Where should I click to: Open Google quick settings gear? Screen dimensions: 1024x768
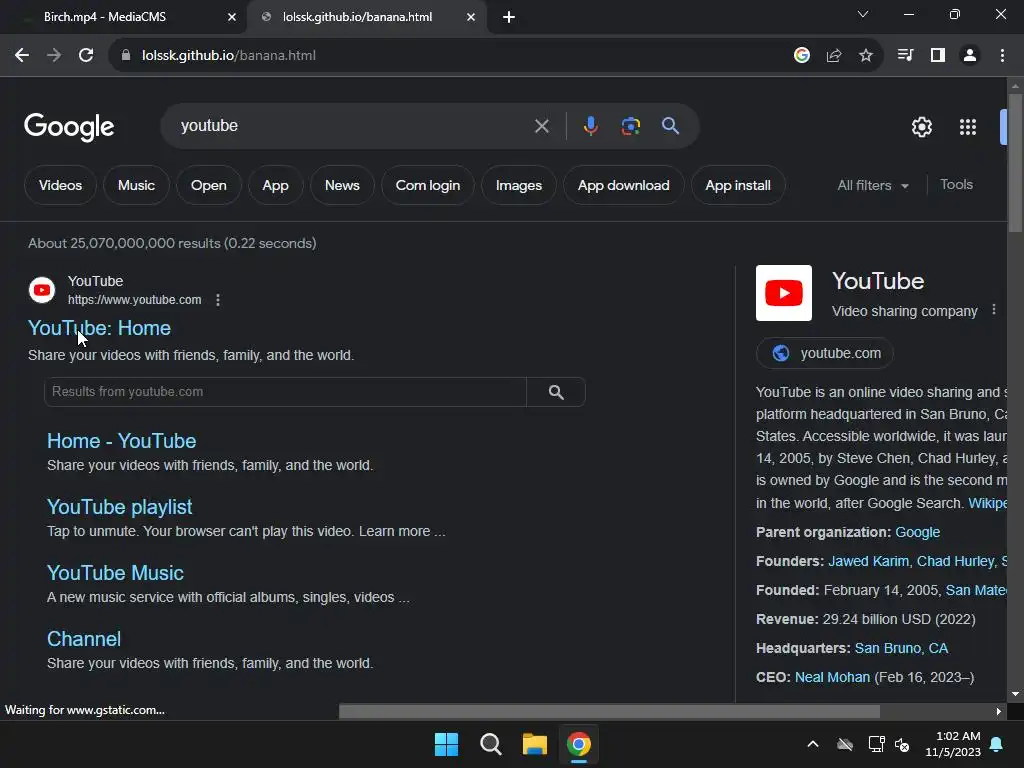tap(921, 127)
